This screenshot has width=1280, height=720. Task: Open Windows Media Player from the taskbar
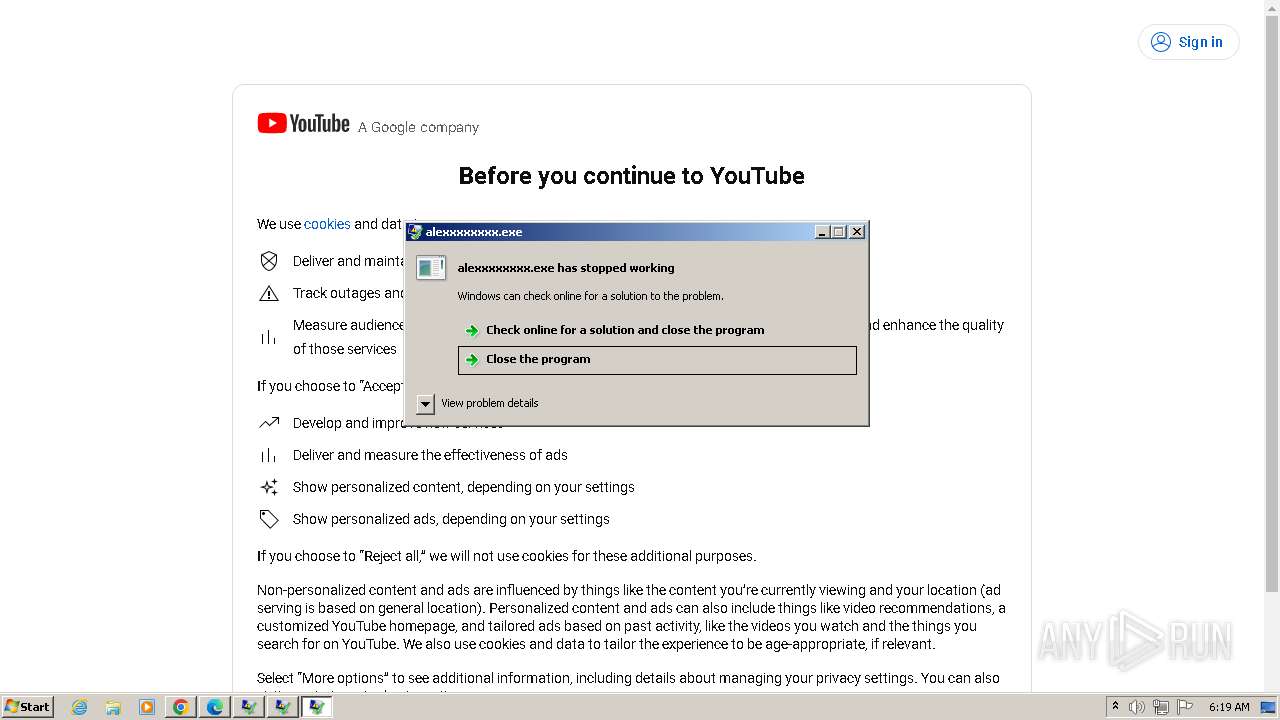click(147, 707)
